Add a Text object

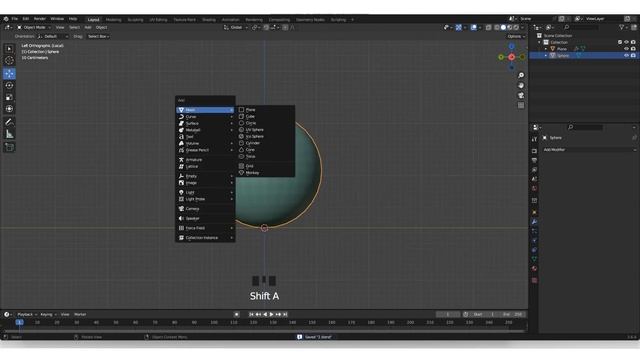click(x=205, y=137)
